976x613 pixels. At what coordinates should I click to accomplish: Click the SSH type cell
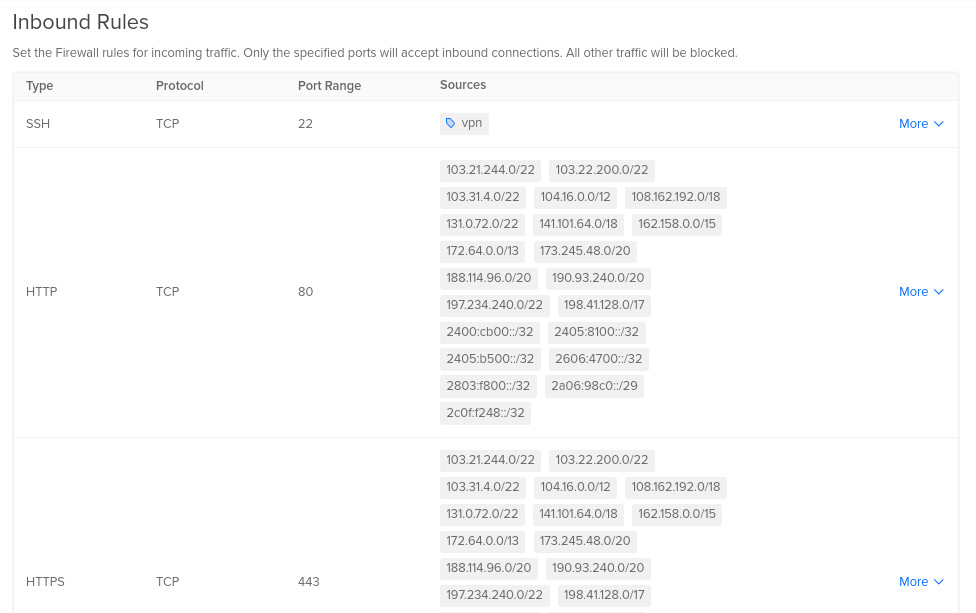pos(38,124)
